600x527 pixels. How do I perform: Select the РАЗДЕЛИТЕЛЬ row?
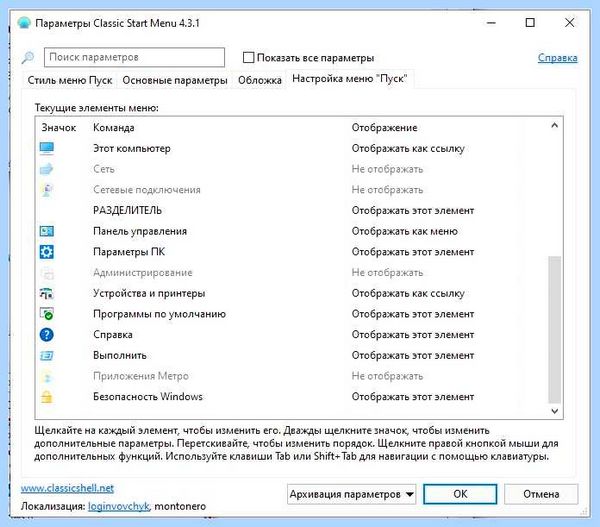click(127, 210)
